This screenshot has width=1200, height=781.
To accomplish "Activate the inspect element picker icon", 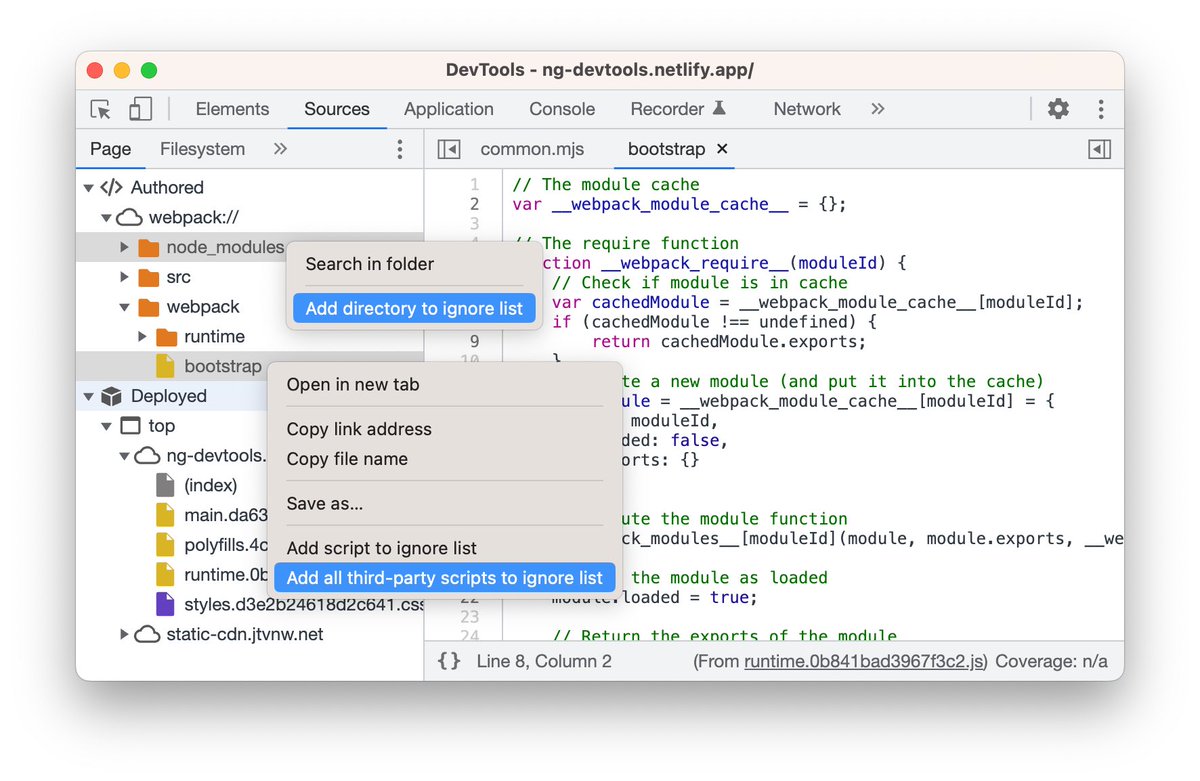I will 100,109.
